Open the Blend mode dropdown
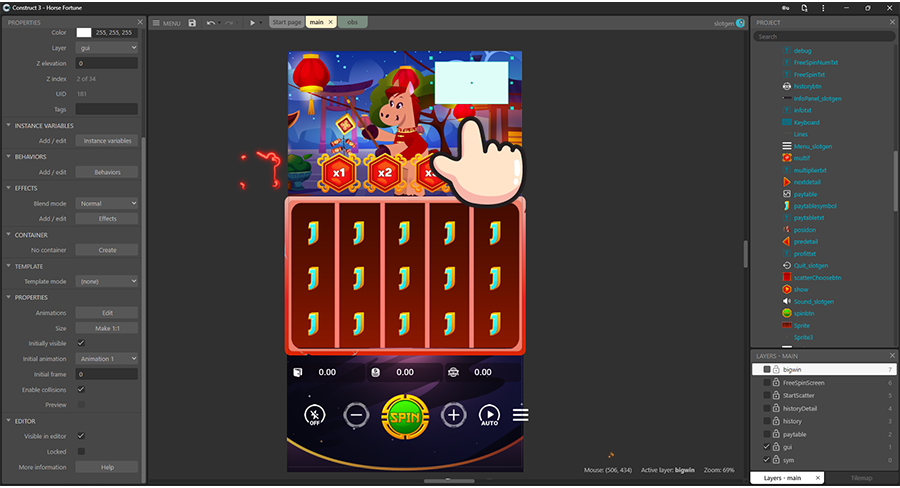This screenshot has width=900, height=488. (x=107, y=203)
